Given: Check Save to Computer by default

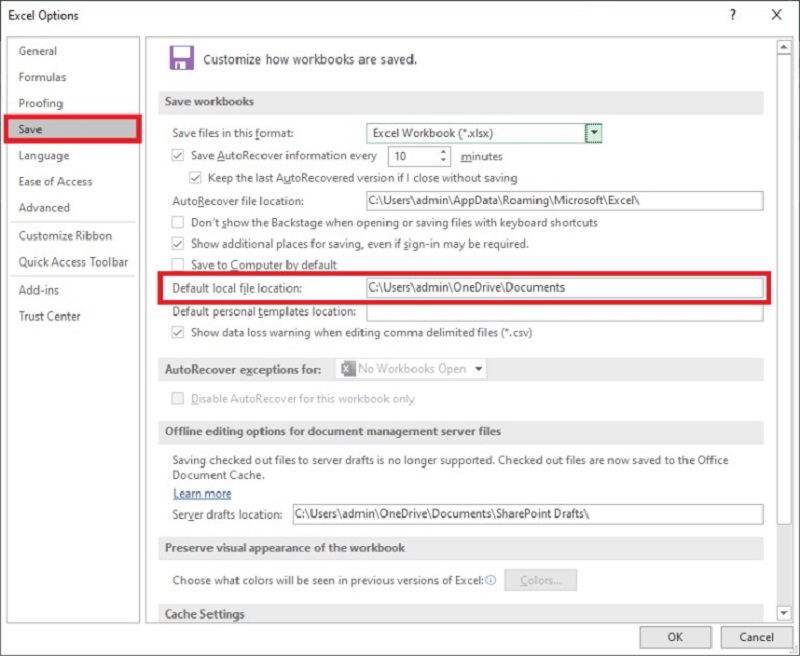Looking at the screenshot, I should pos(177,264).
